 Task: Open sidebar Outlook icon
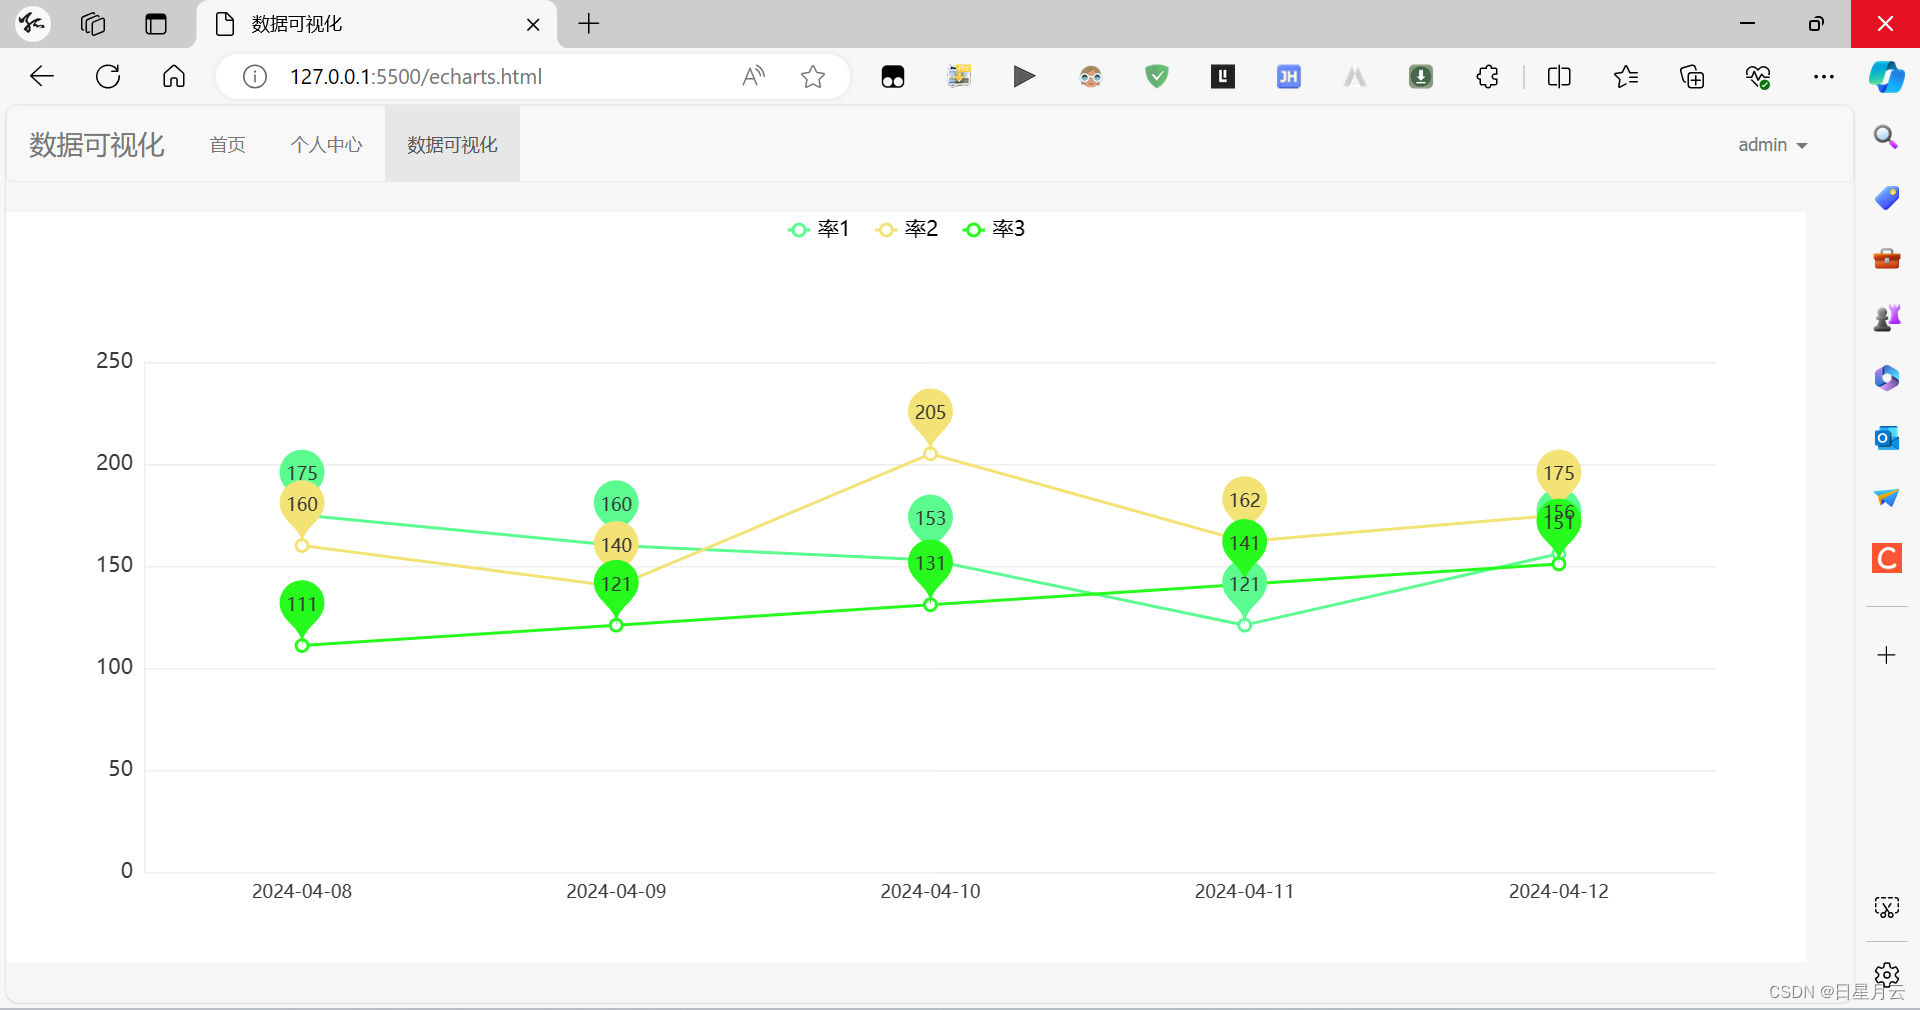1887,438
